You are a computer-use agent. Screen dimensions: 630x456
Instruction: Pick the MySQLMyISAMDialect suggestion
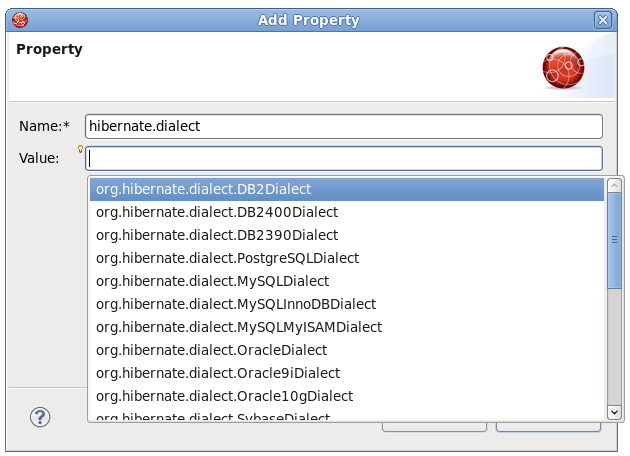[x=239, y=327]
